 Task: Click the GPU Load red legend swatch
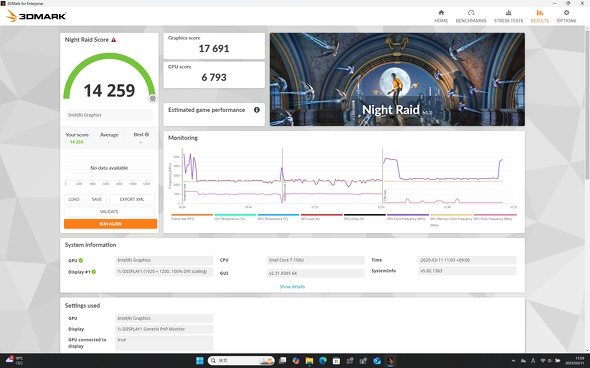[322, 215]
